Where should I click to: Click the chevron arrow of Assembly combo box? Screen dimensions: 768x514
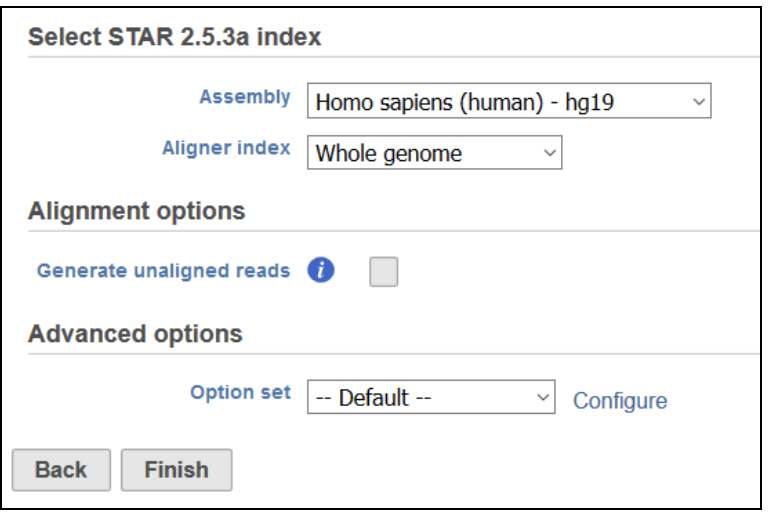tap(699, 101)
